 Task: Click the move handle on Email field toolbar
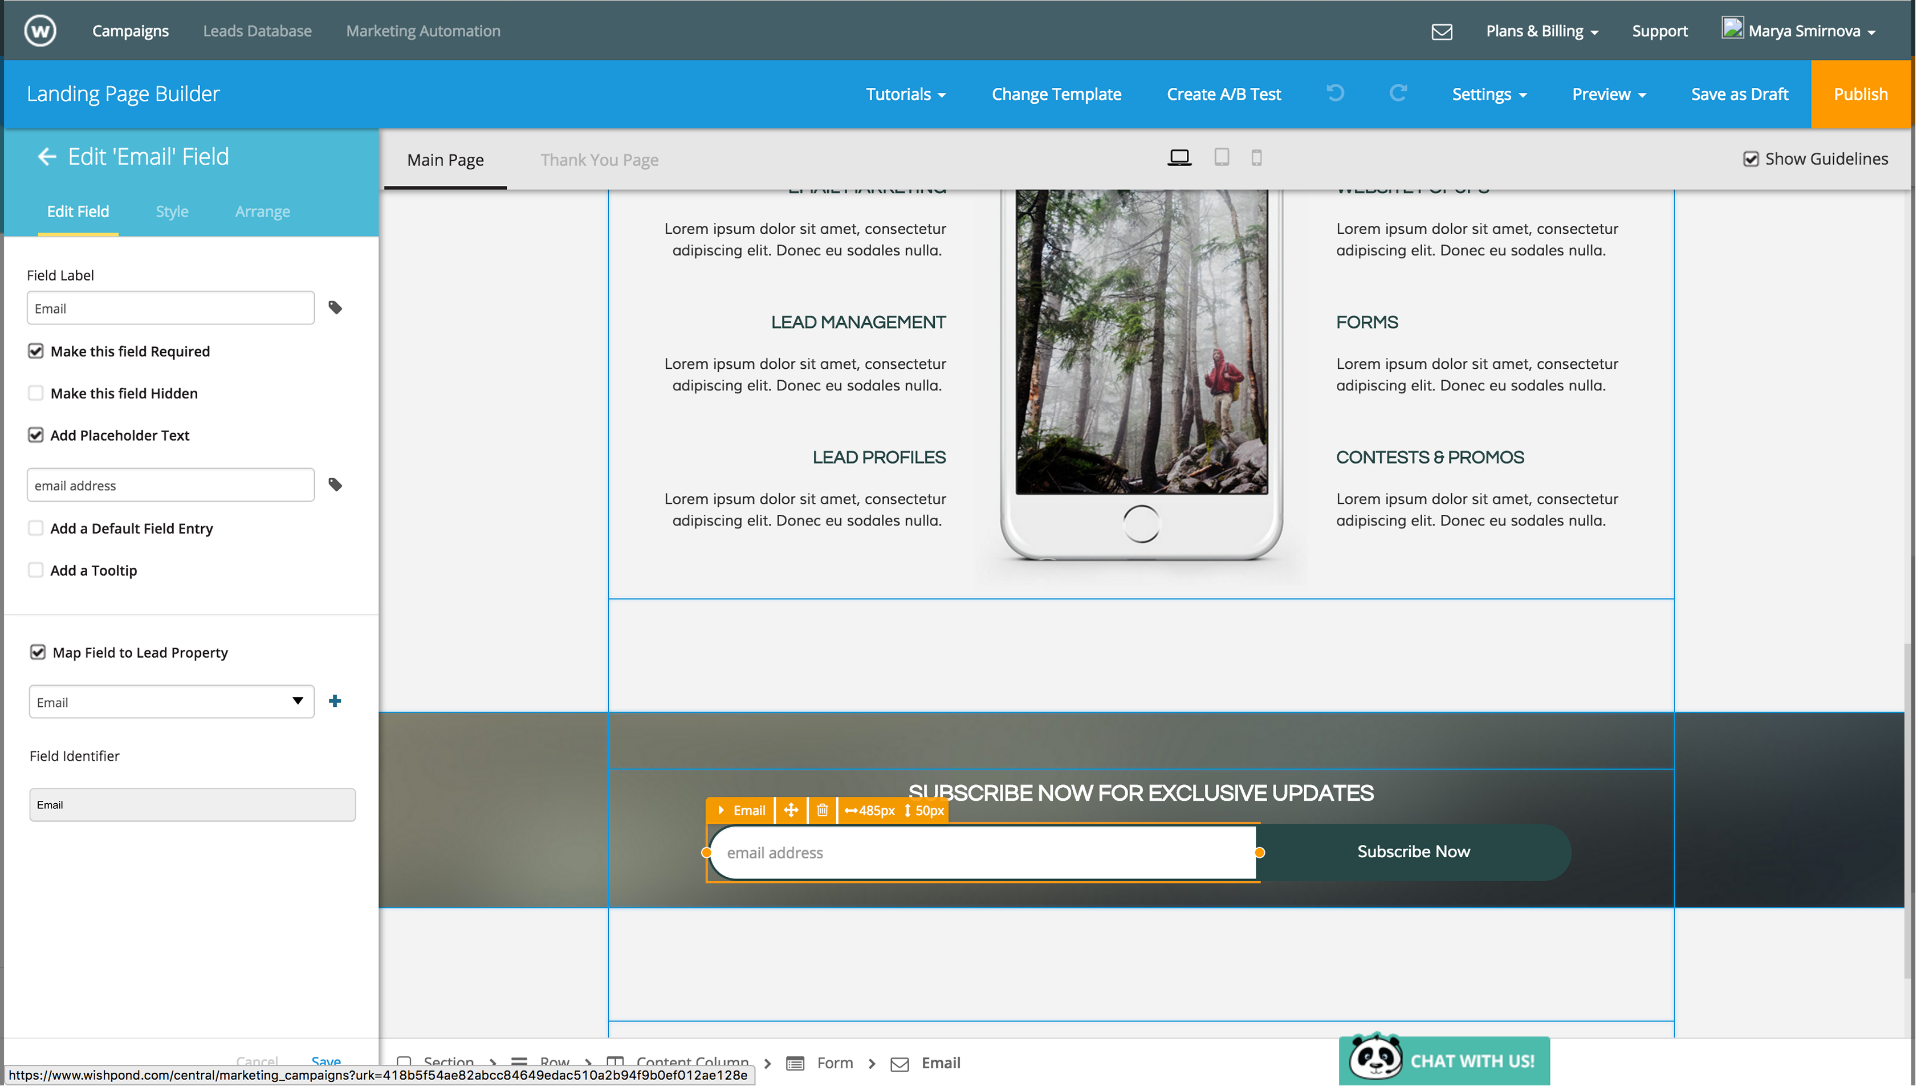coord(791,810)
